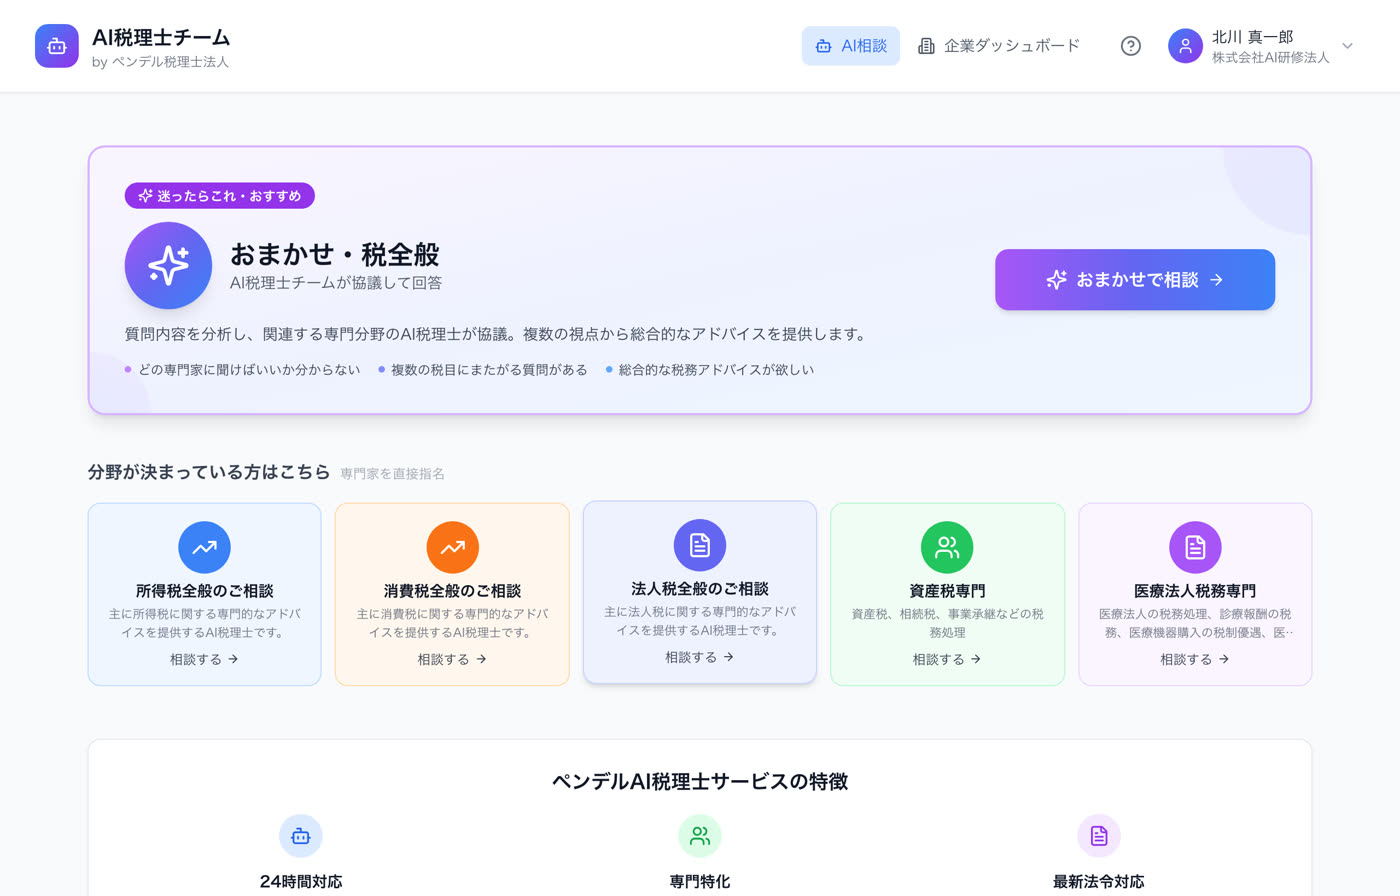
Task: Click the 24時間対応 feature label
Action: pyautogui.click(x=300, y=882)
